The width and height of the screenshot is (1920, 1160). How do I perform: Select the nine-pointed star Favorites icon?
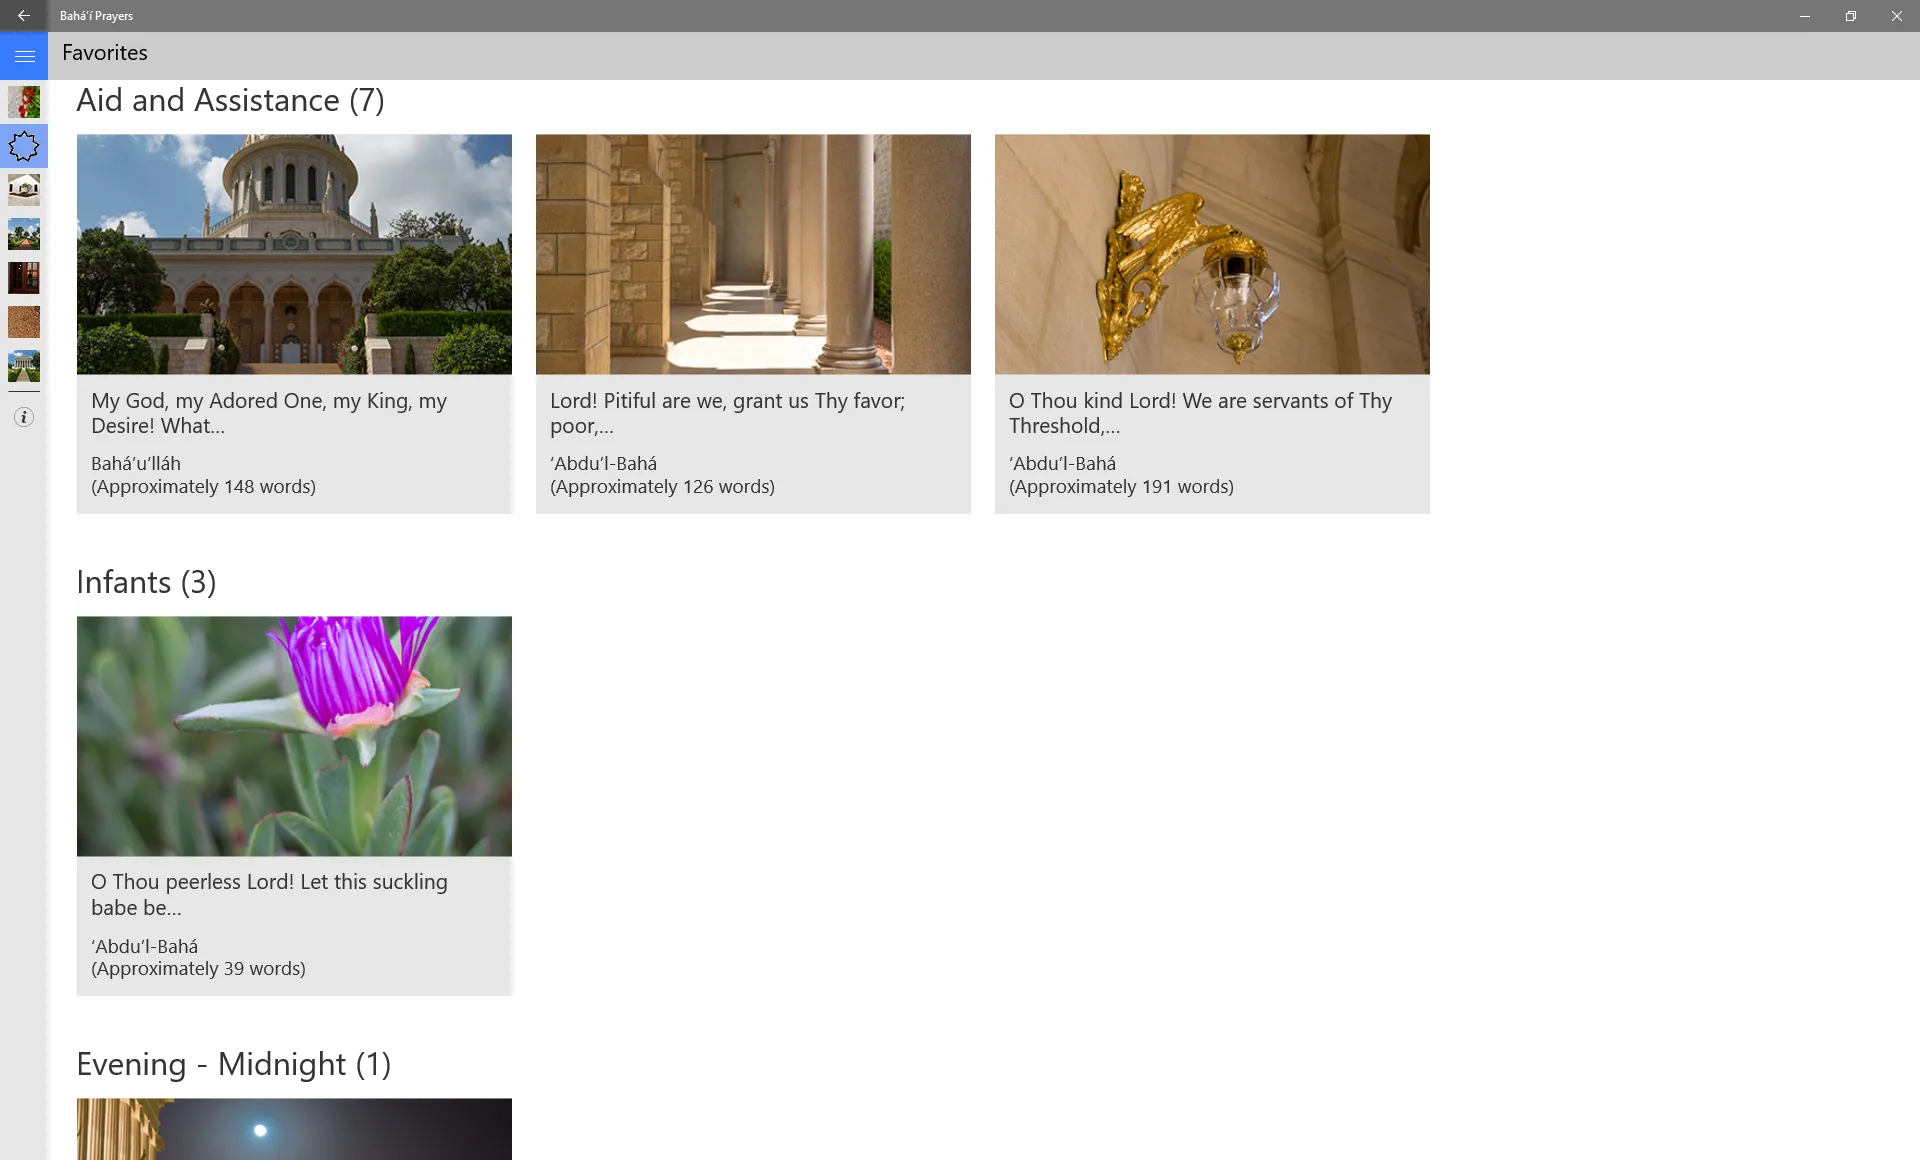pyautogui.click(x=24, y=146)
